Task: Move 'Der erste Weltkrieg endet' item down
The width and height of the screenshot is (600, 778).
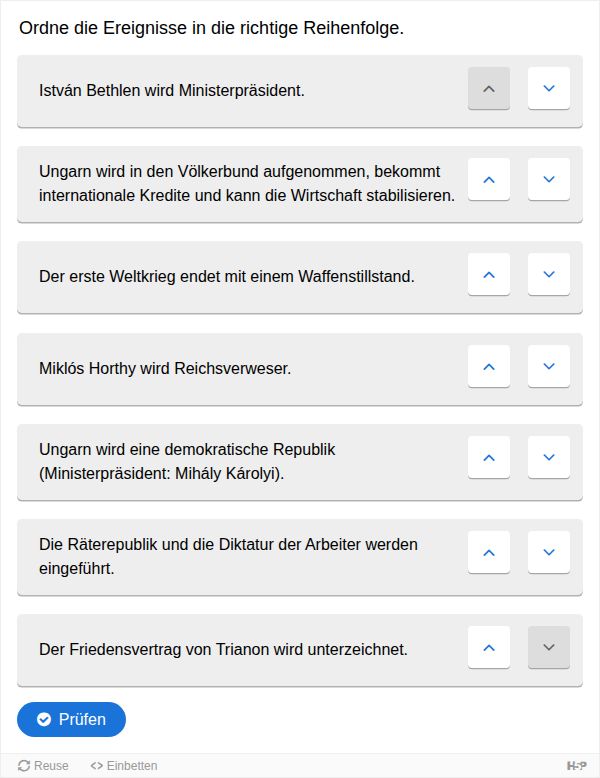Action: (x=548, y=274)
